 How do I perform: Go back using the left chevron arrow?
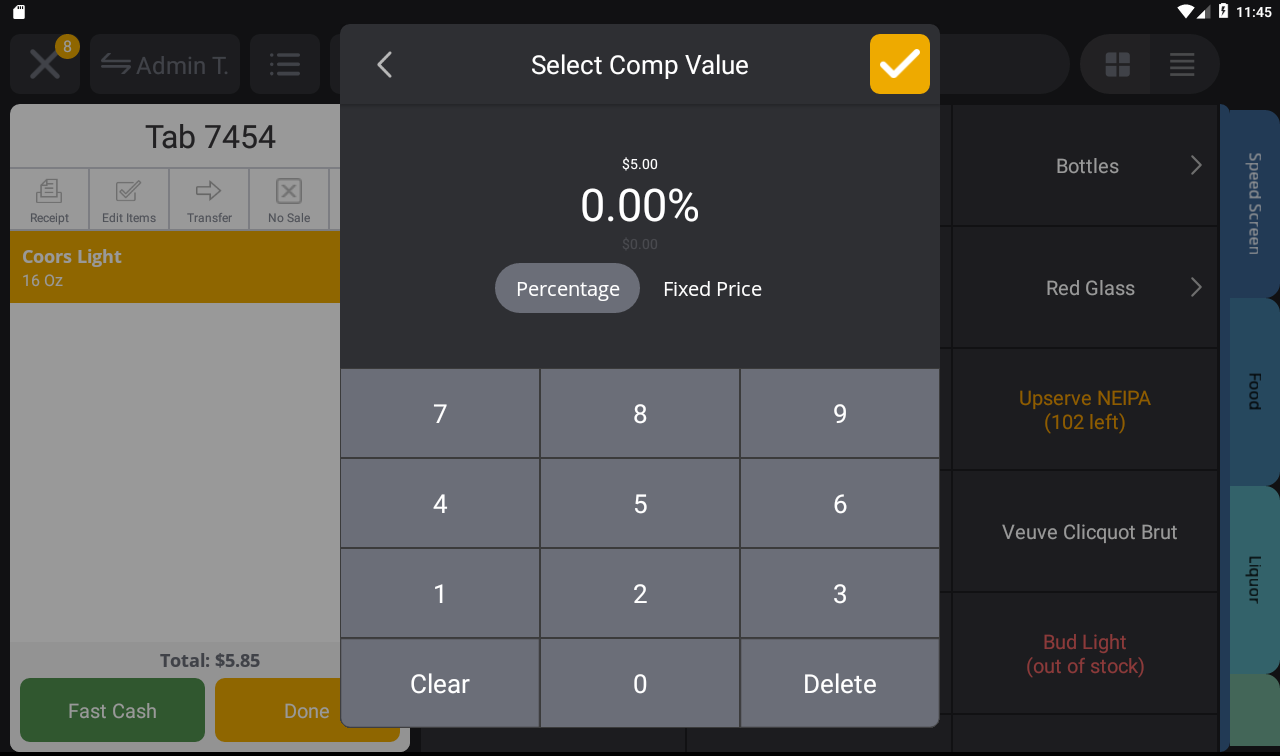[x=385, y=65]
